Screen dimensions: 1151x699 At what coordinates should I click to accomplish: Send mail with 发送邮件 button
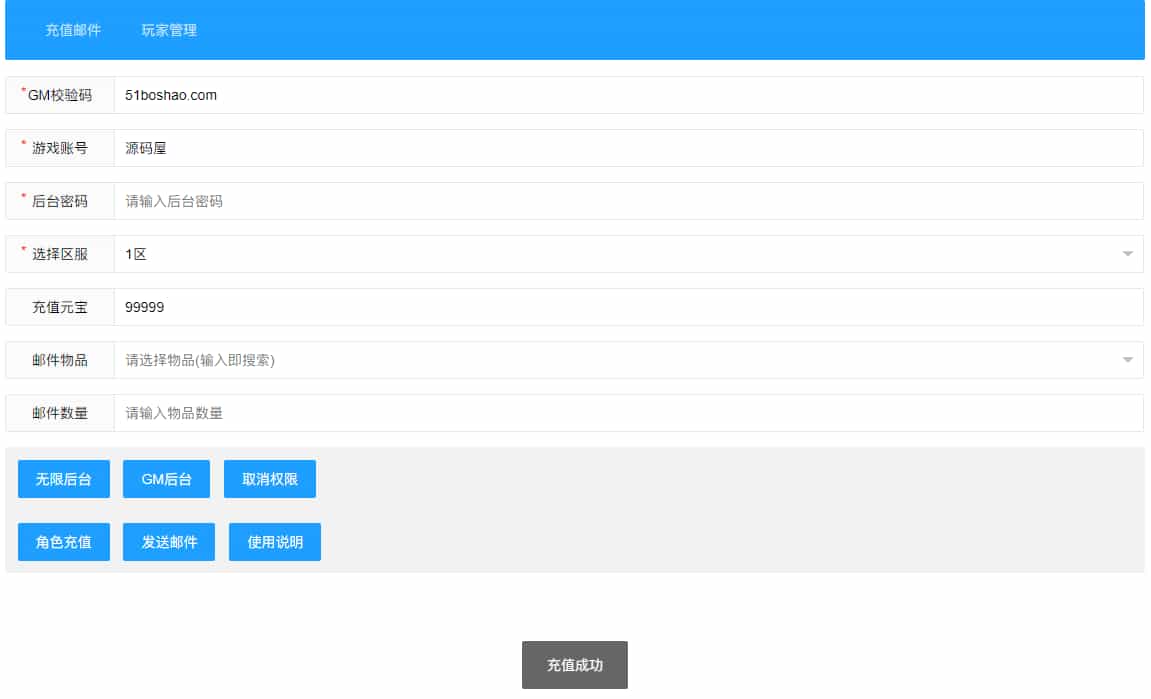(x=169, y=542)
